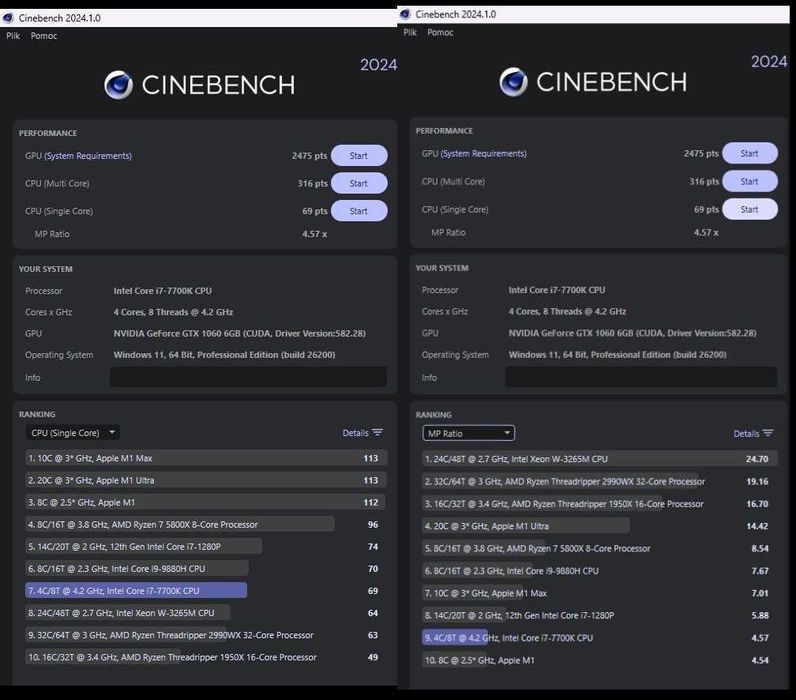The image size is (796, 700).
Task: Start the GPU benchmark in left window
Action: pyautogui.click(x=359, y=156)
